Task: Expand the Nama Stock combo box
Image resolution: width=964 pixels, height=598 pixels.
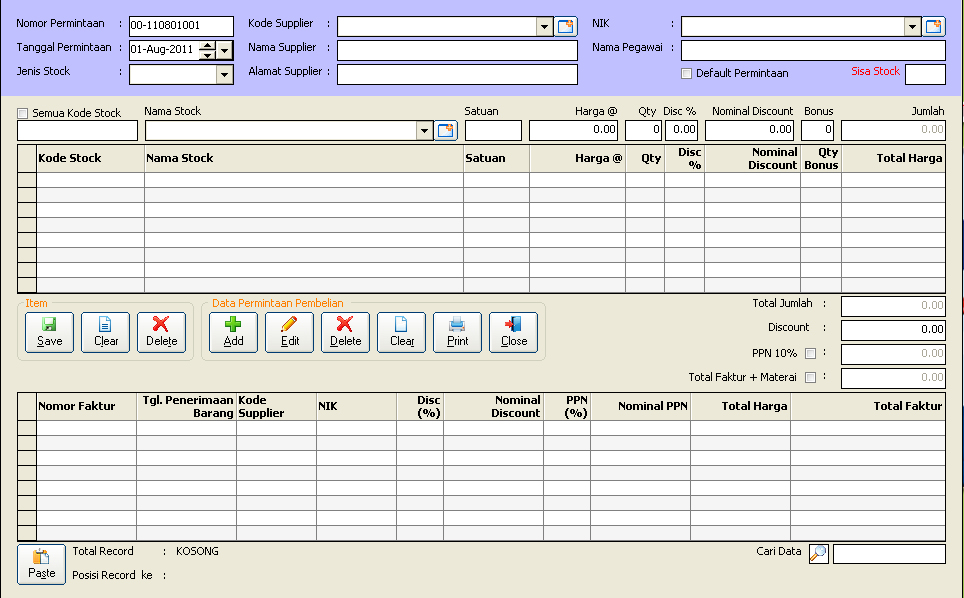Action: (424, 130)
